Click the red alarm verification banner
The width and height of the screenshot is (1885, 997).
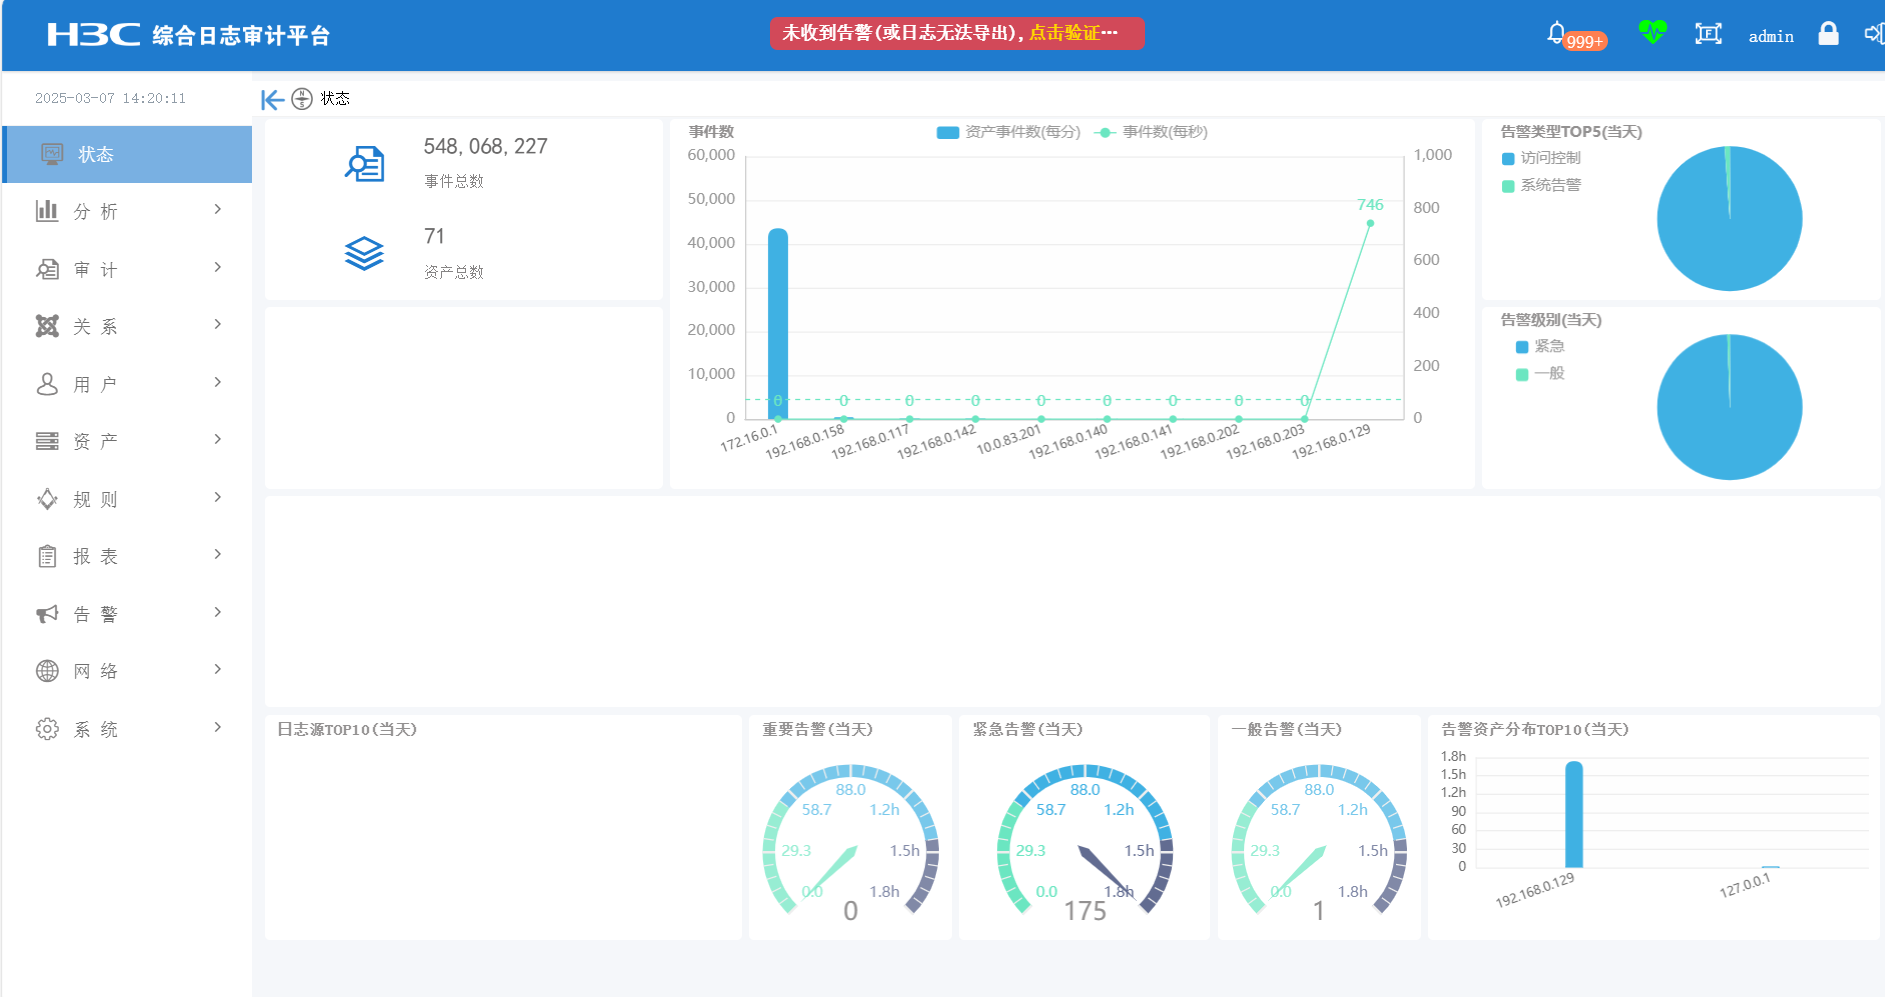point(956,33)
